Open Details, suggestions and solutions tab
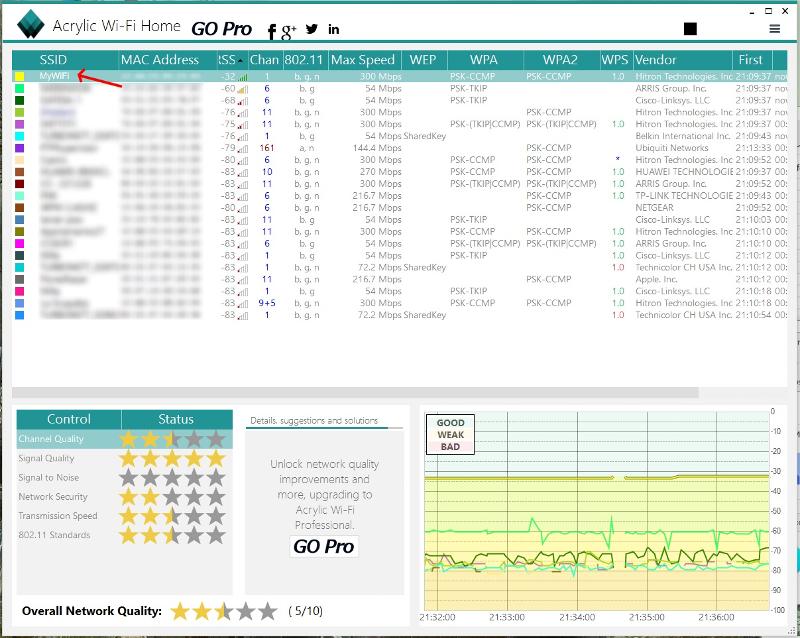Viewport: 800px width, 638px height. (x=314, y=421)
